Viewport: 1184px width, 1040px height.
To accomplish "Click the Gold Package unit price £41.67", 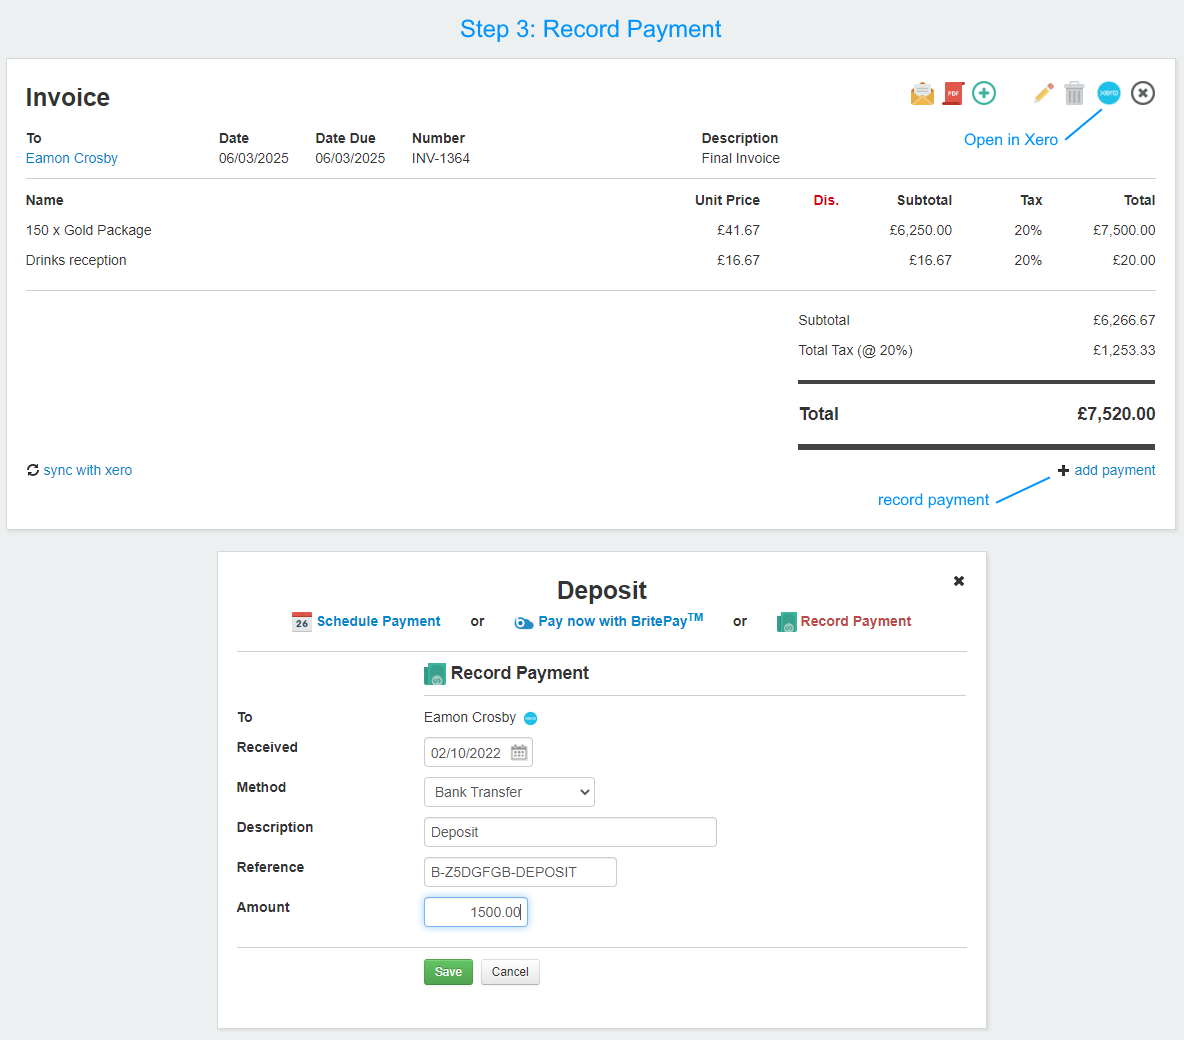I will pyautogui.click(x=738, y=230).
